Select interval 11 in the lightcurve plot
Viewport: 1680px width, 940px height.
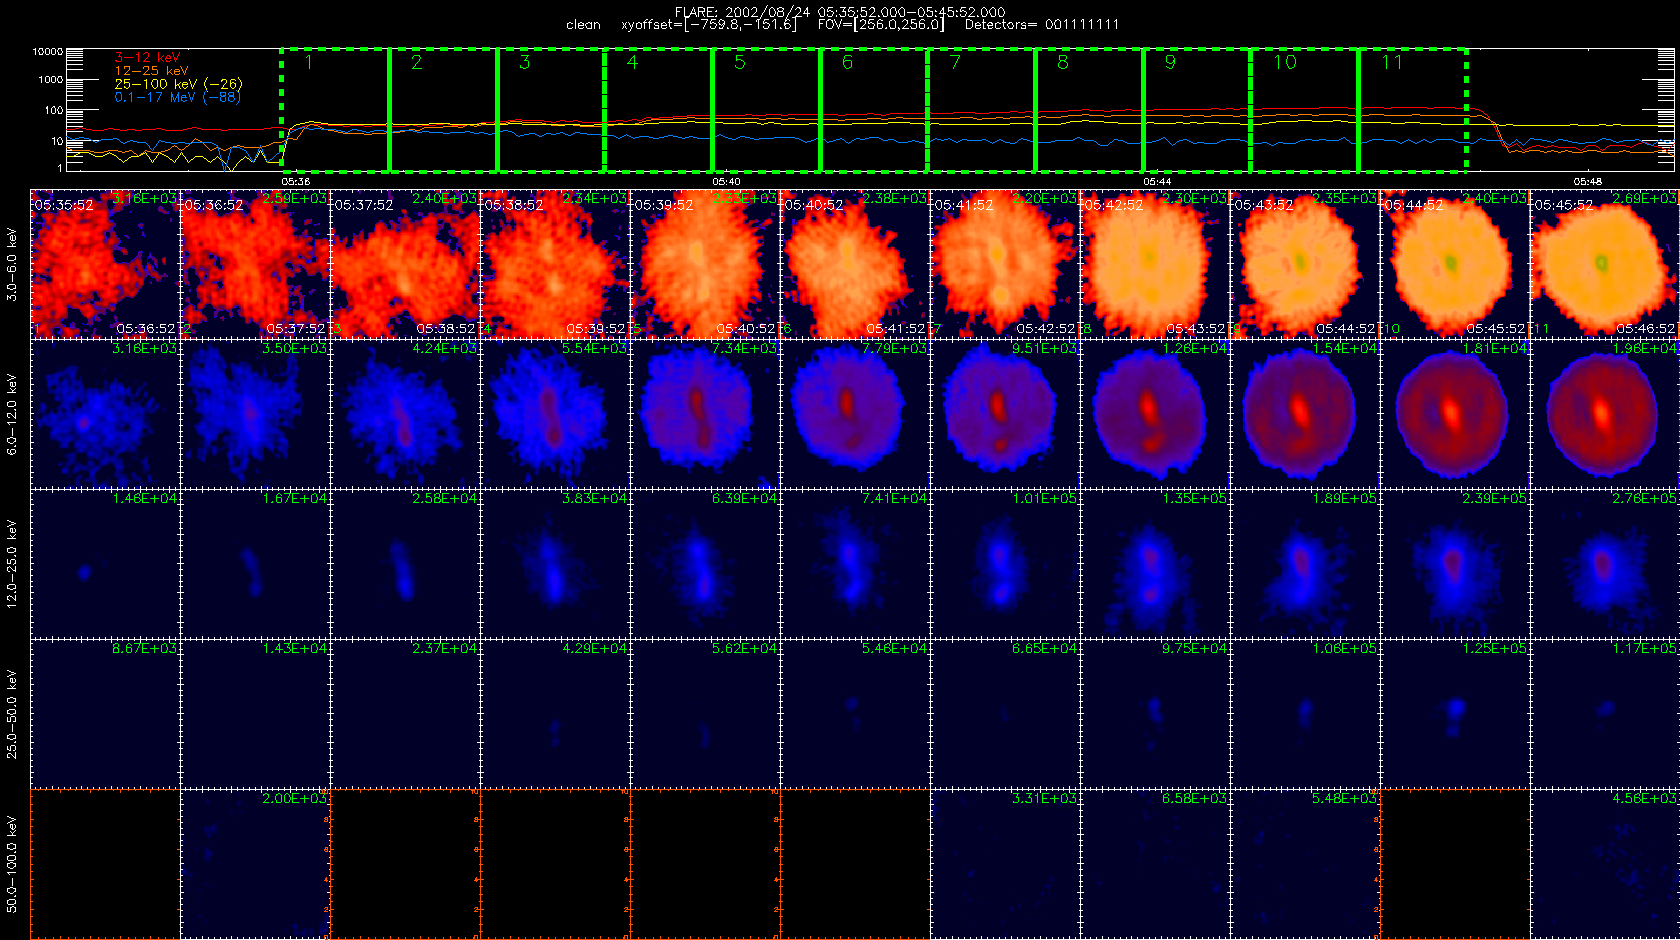tap(1413, 110)
